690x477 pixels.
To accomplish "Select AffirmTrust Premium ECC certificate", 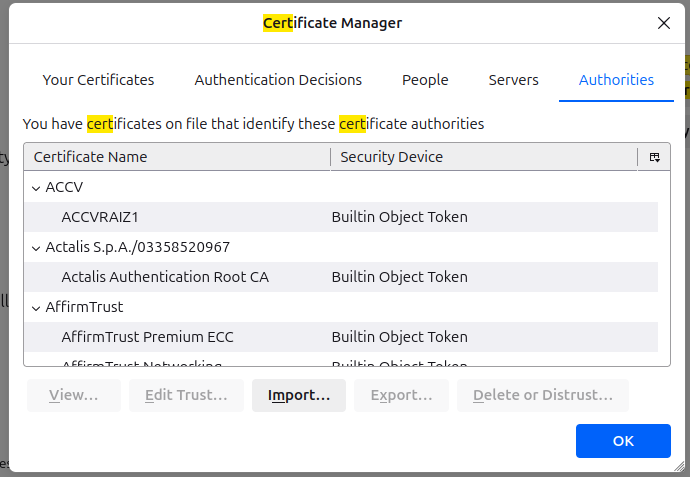I will (147, 337).
